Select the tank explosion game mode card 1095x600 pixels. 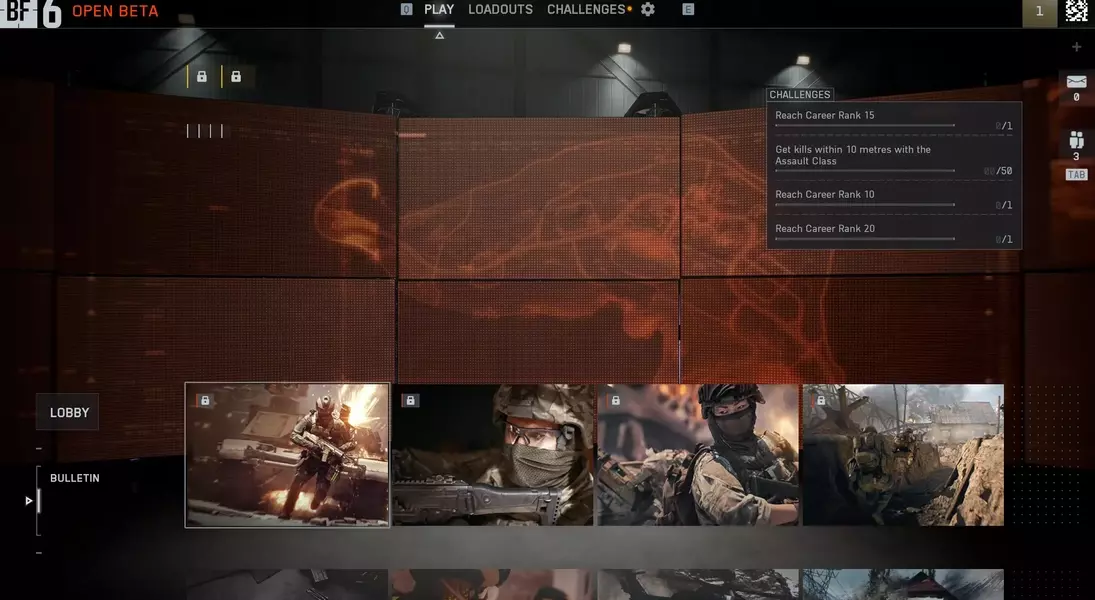287,455
